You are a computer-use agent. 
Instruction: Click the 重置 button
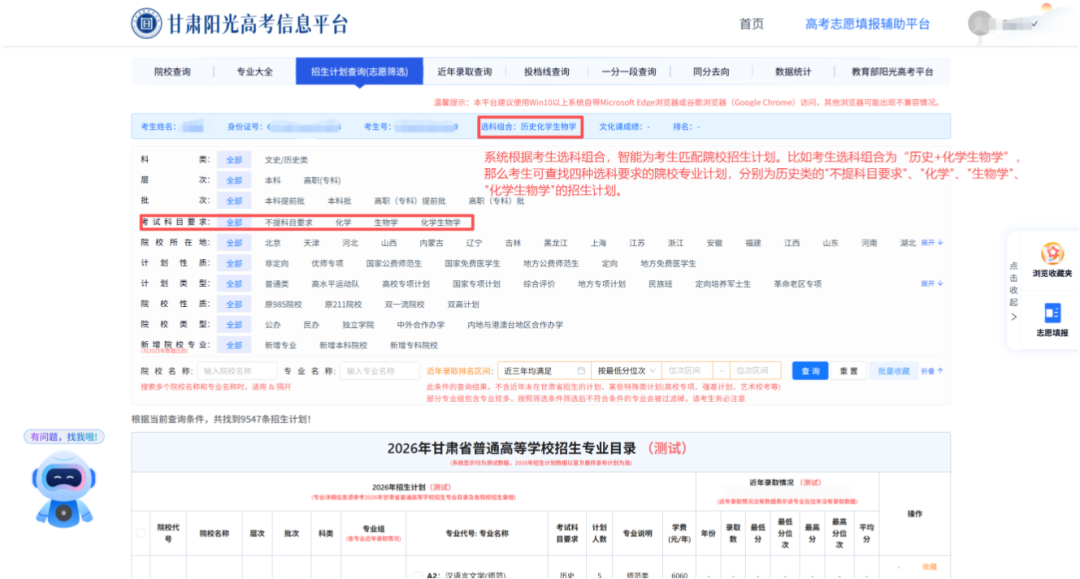(x=849, y=370)
